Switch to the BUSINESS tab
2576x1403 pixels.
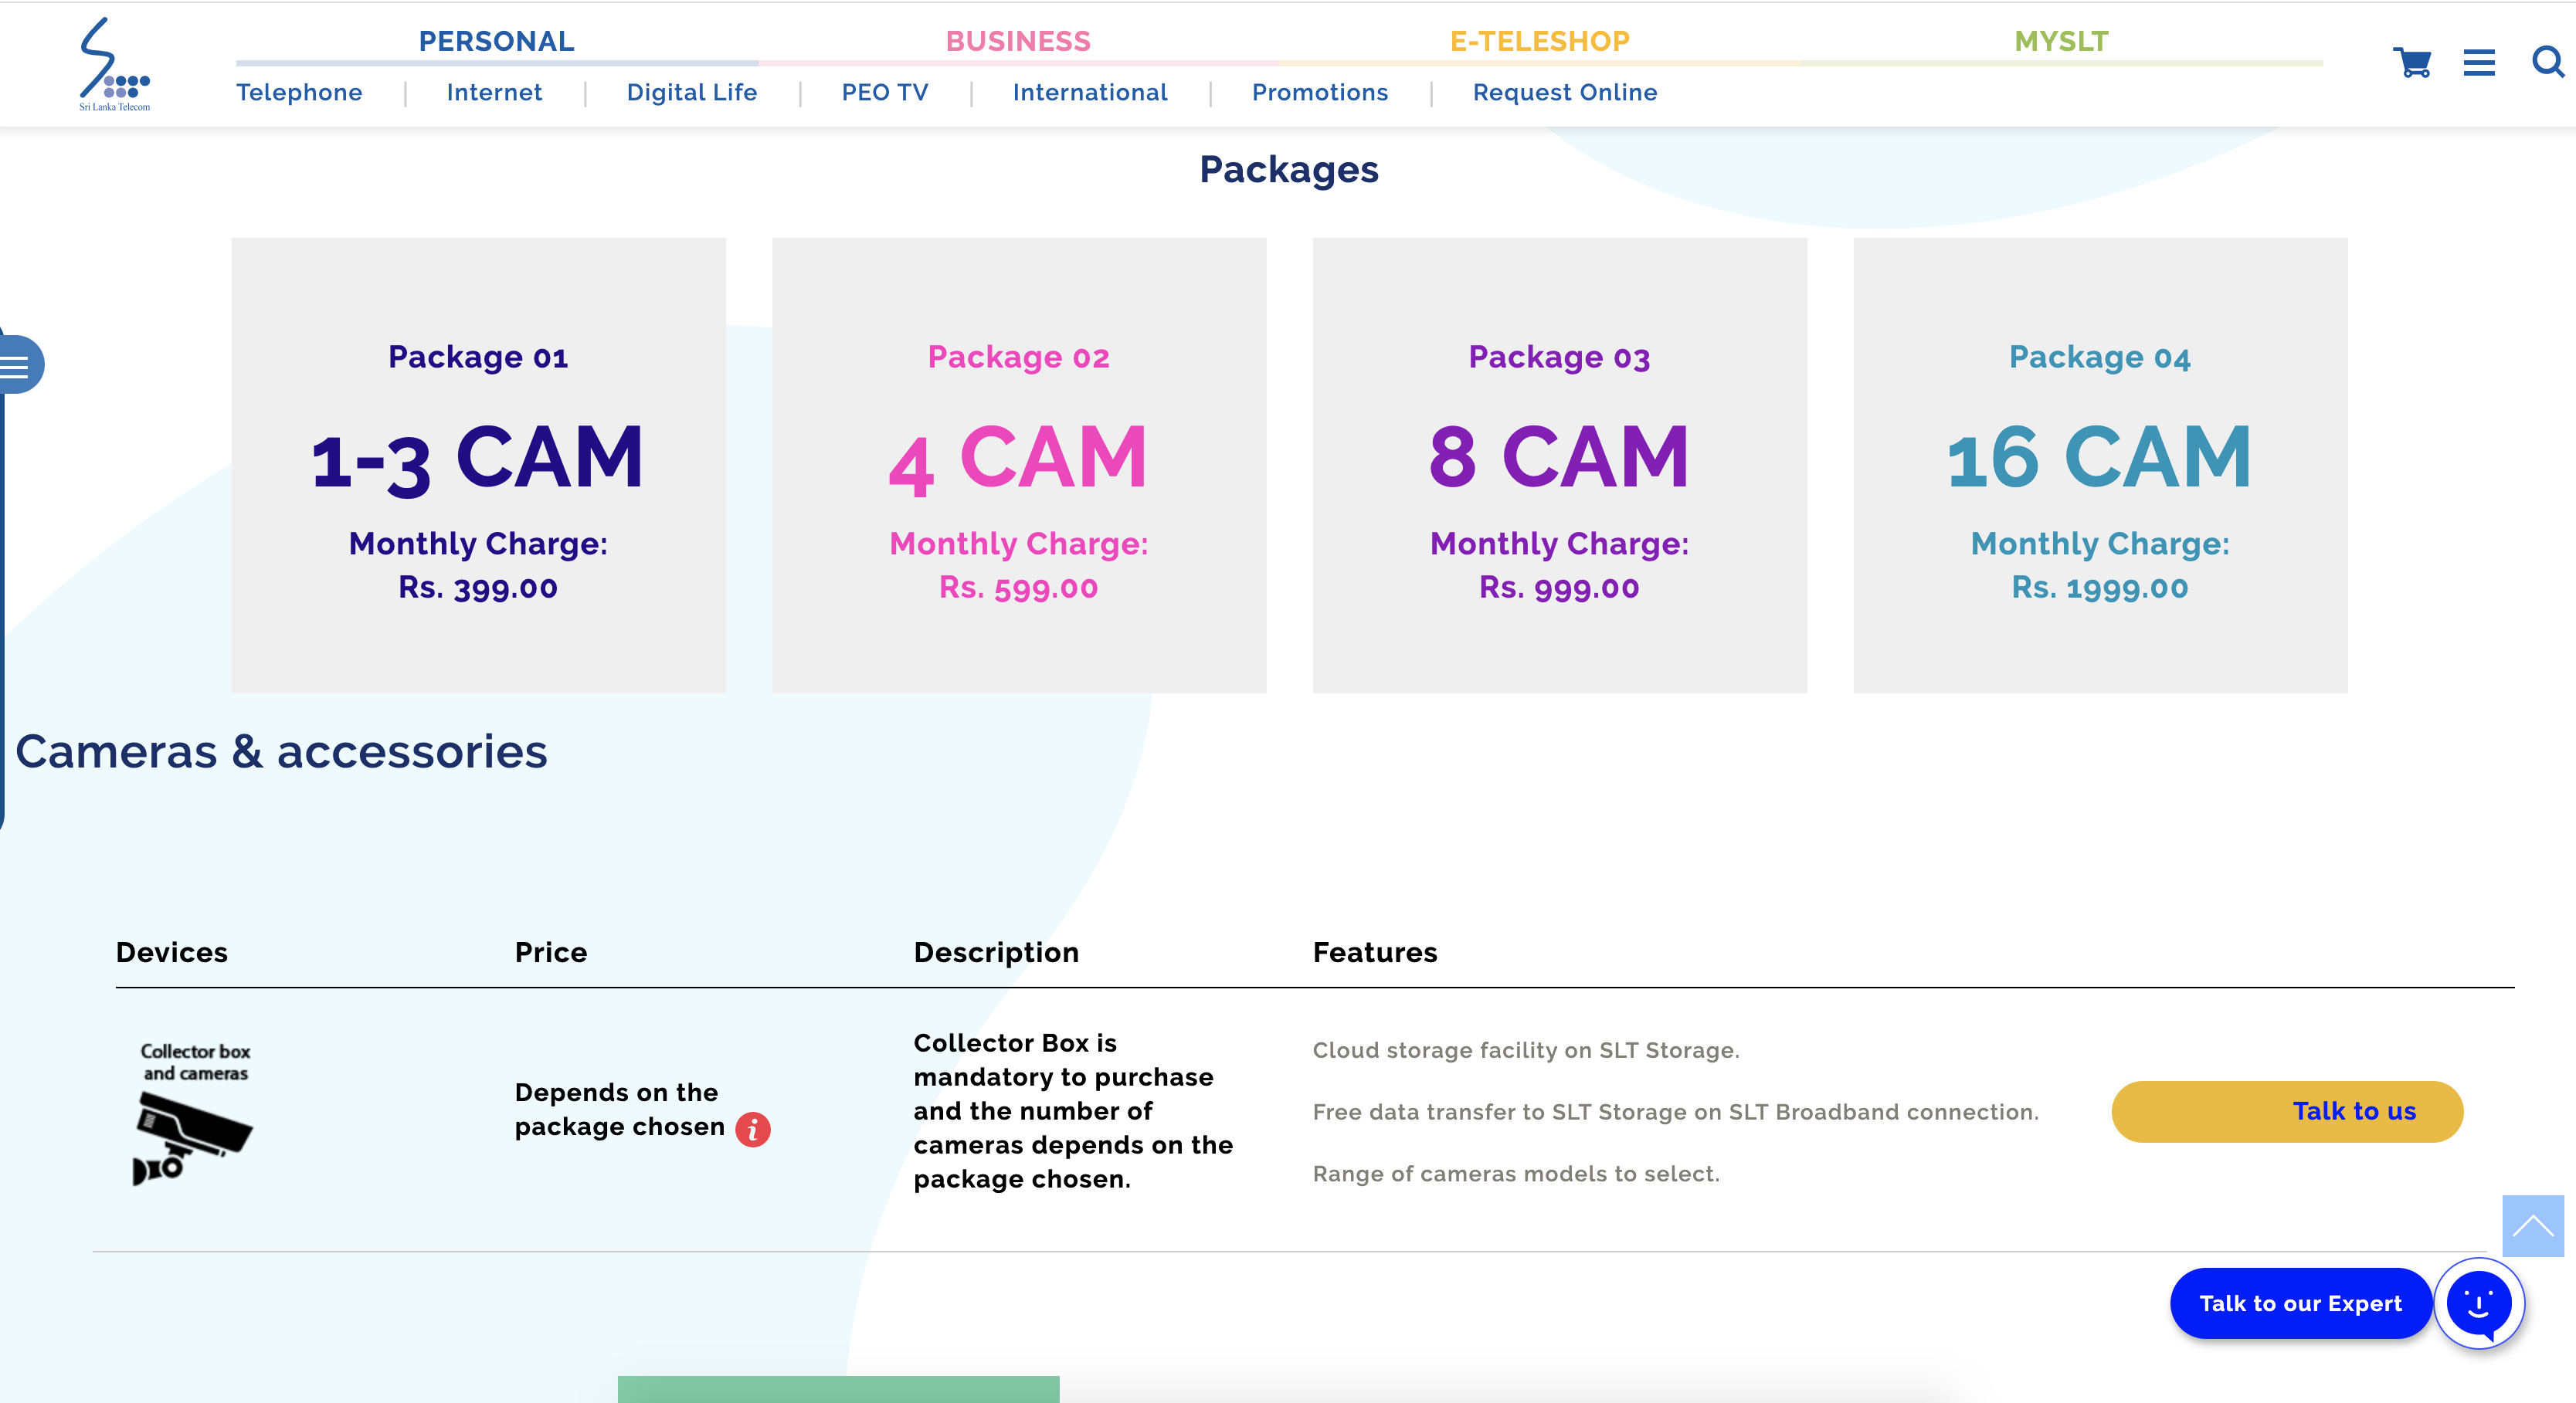[x=1018, y=41]
